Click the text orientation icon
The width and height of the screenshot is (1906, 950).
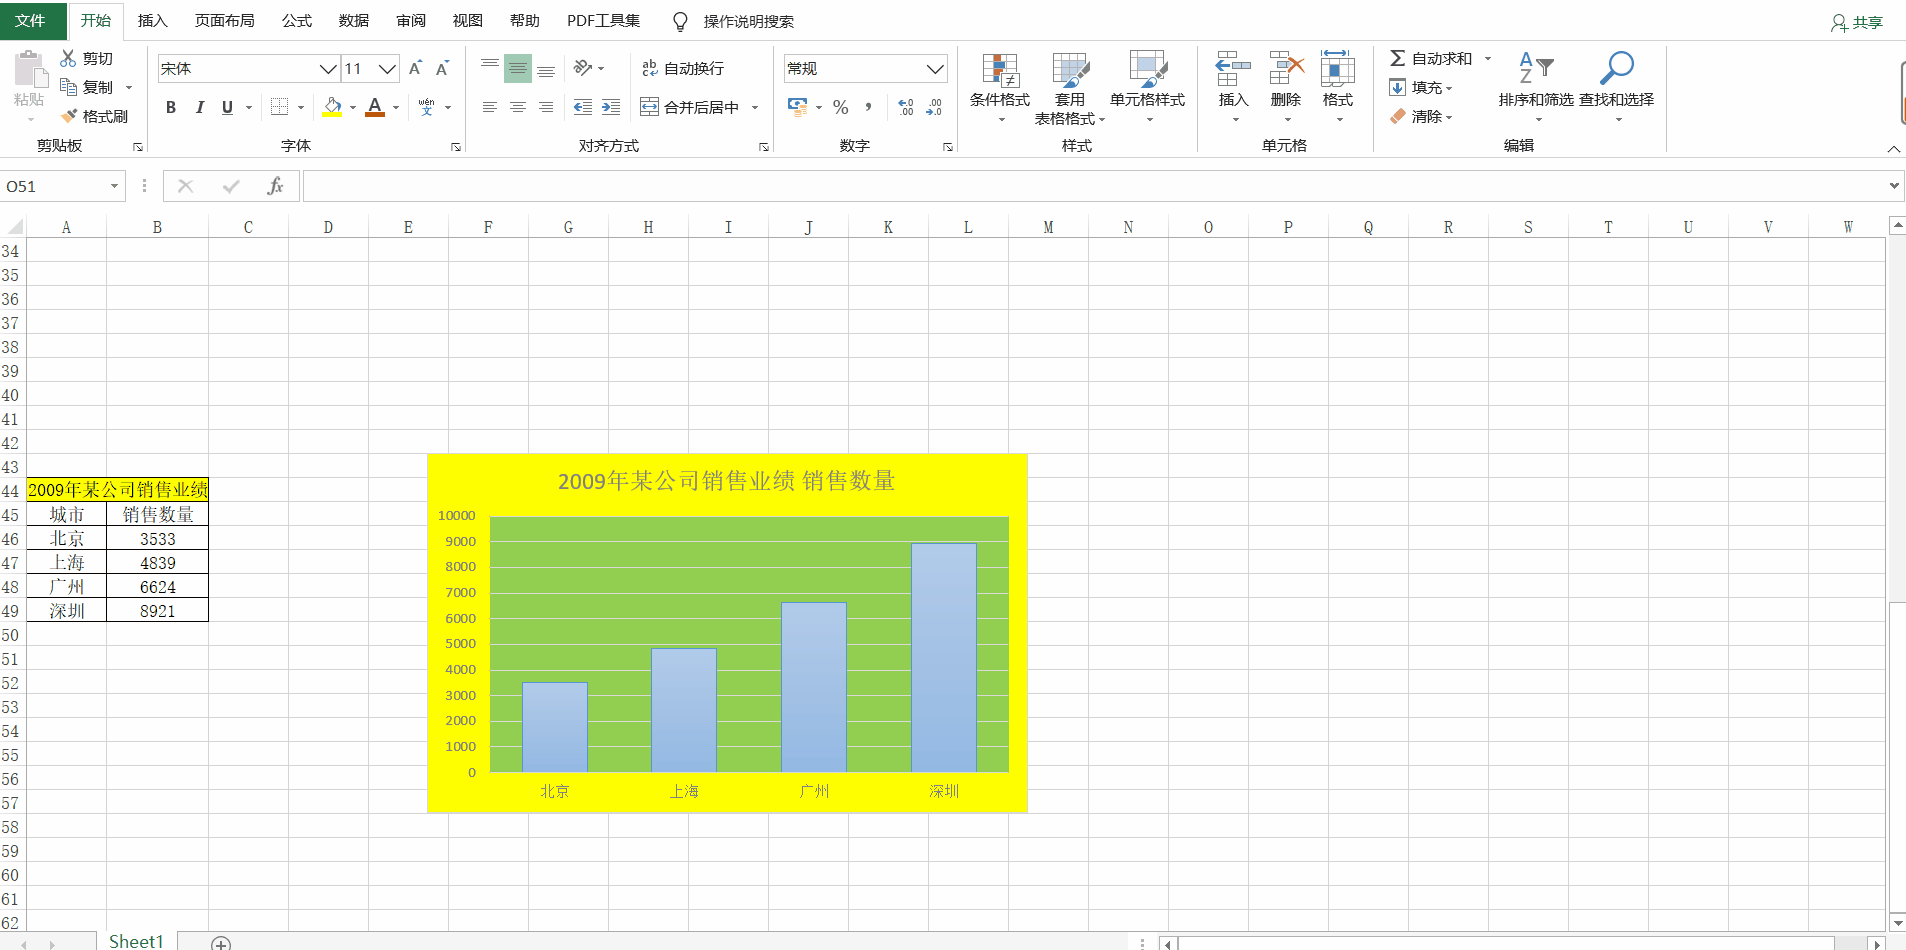[583, 68]
